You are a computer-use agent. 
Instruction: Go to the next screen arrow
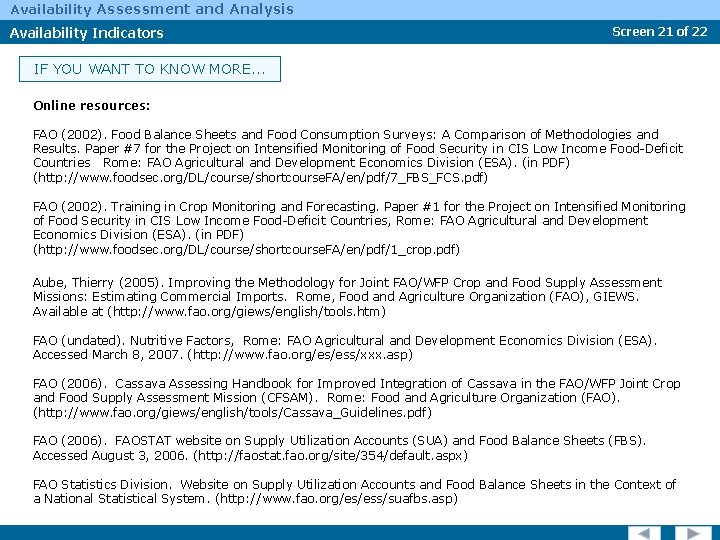(x=693, y=534)
